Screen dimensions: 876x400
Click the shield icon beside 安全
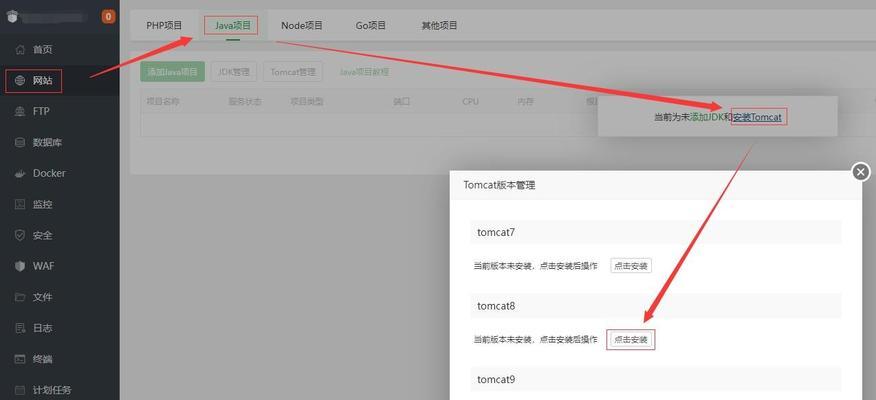coord(20,235)
